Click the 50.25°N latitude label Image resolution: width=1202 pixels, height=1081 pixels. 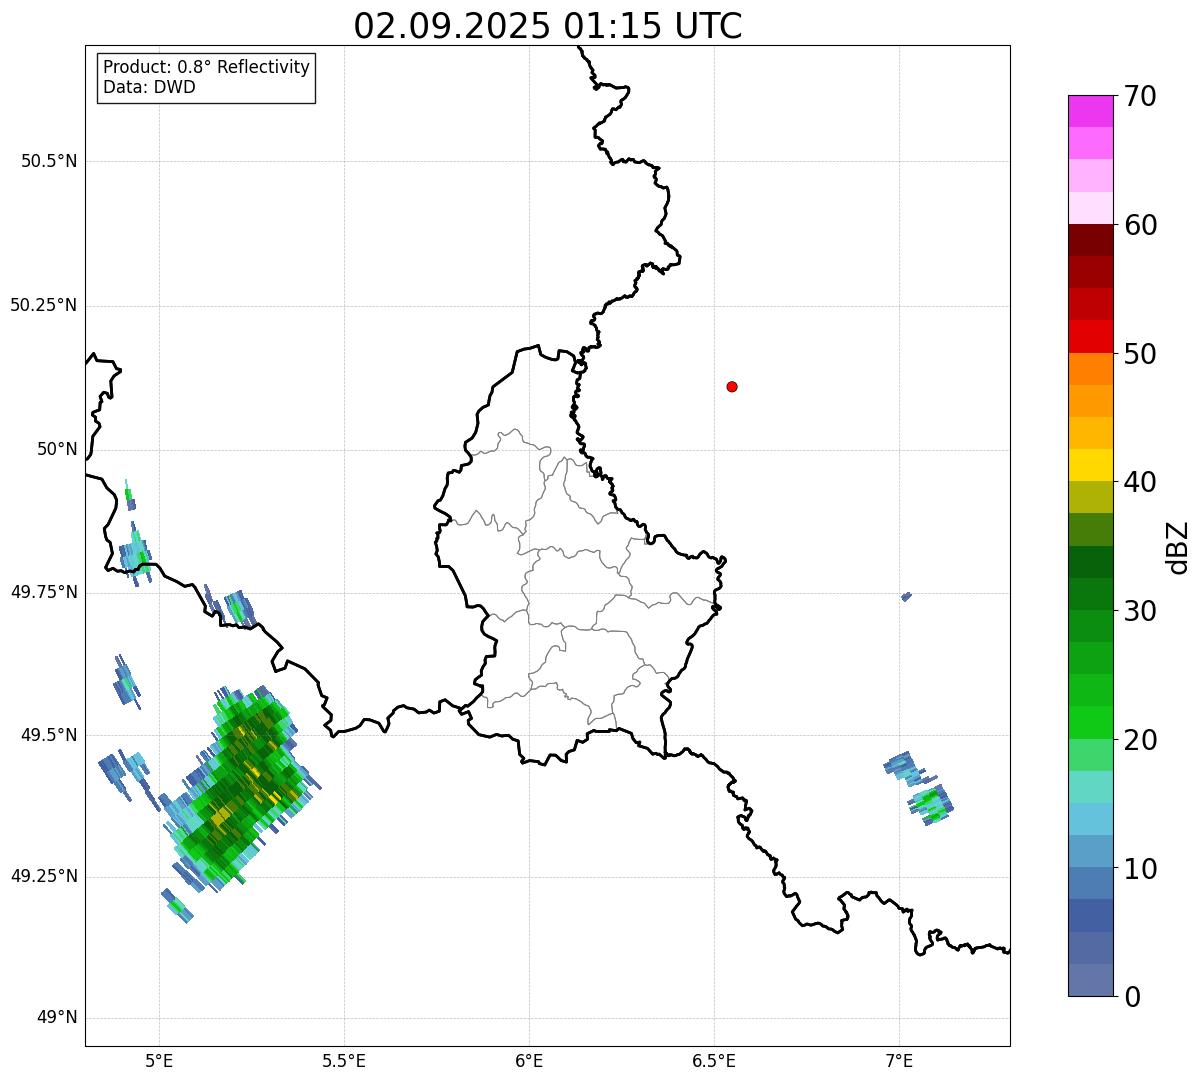44,305
